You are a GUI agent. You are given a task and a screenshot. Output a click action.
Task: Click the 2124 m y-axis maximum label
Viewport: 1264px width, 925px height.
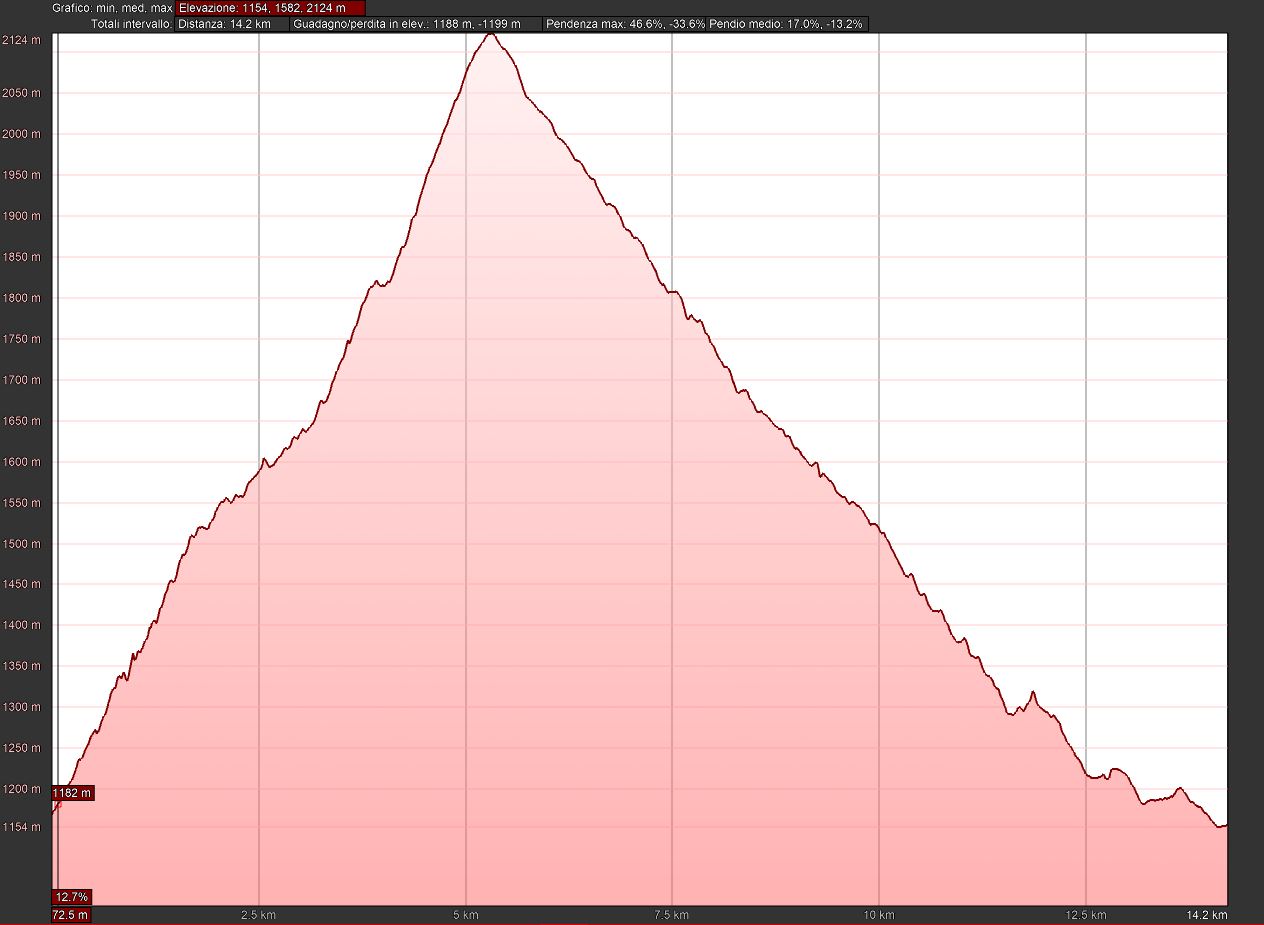point(22,40)
